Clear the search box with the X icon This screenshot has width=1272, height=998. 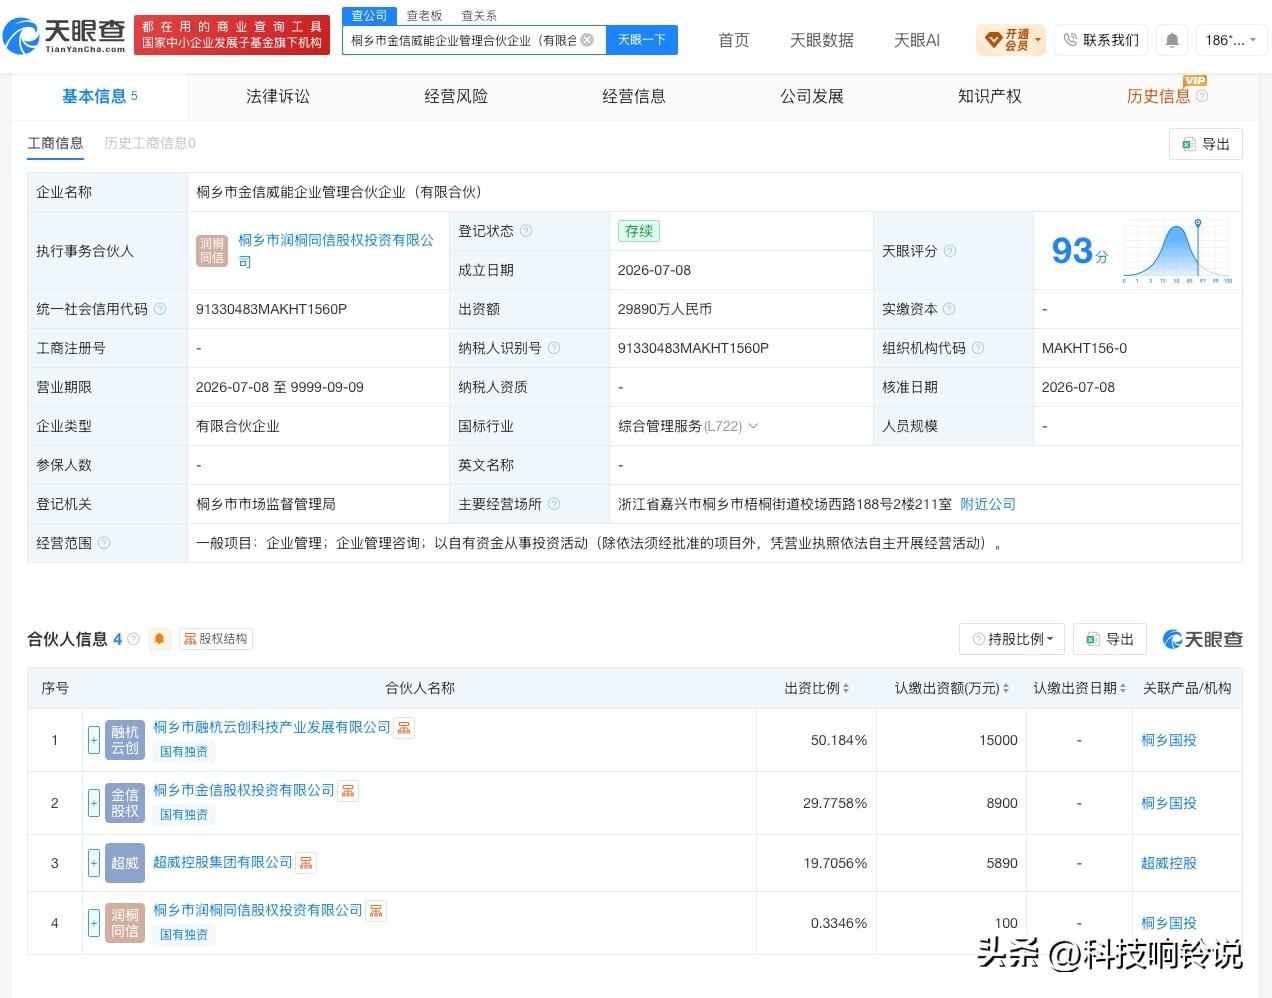tap(587, 40)
